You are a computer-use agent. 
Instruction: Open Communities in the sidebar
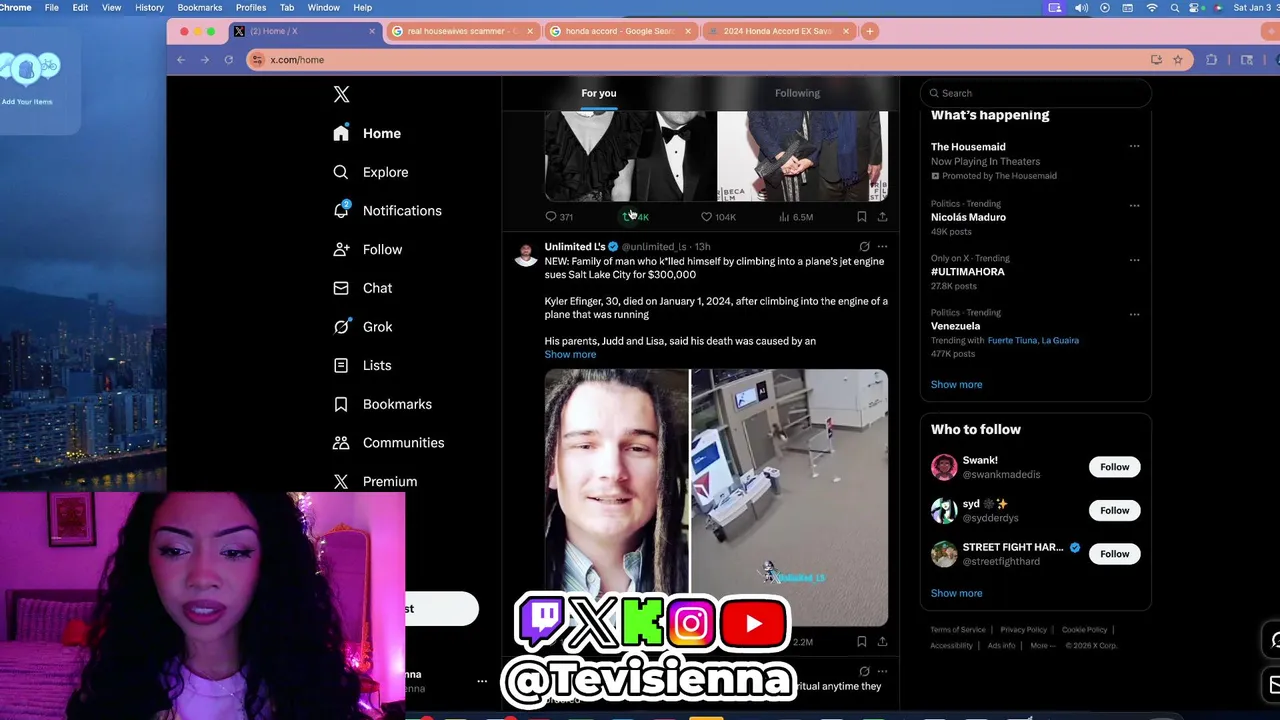point(388,443)
